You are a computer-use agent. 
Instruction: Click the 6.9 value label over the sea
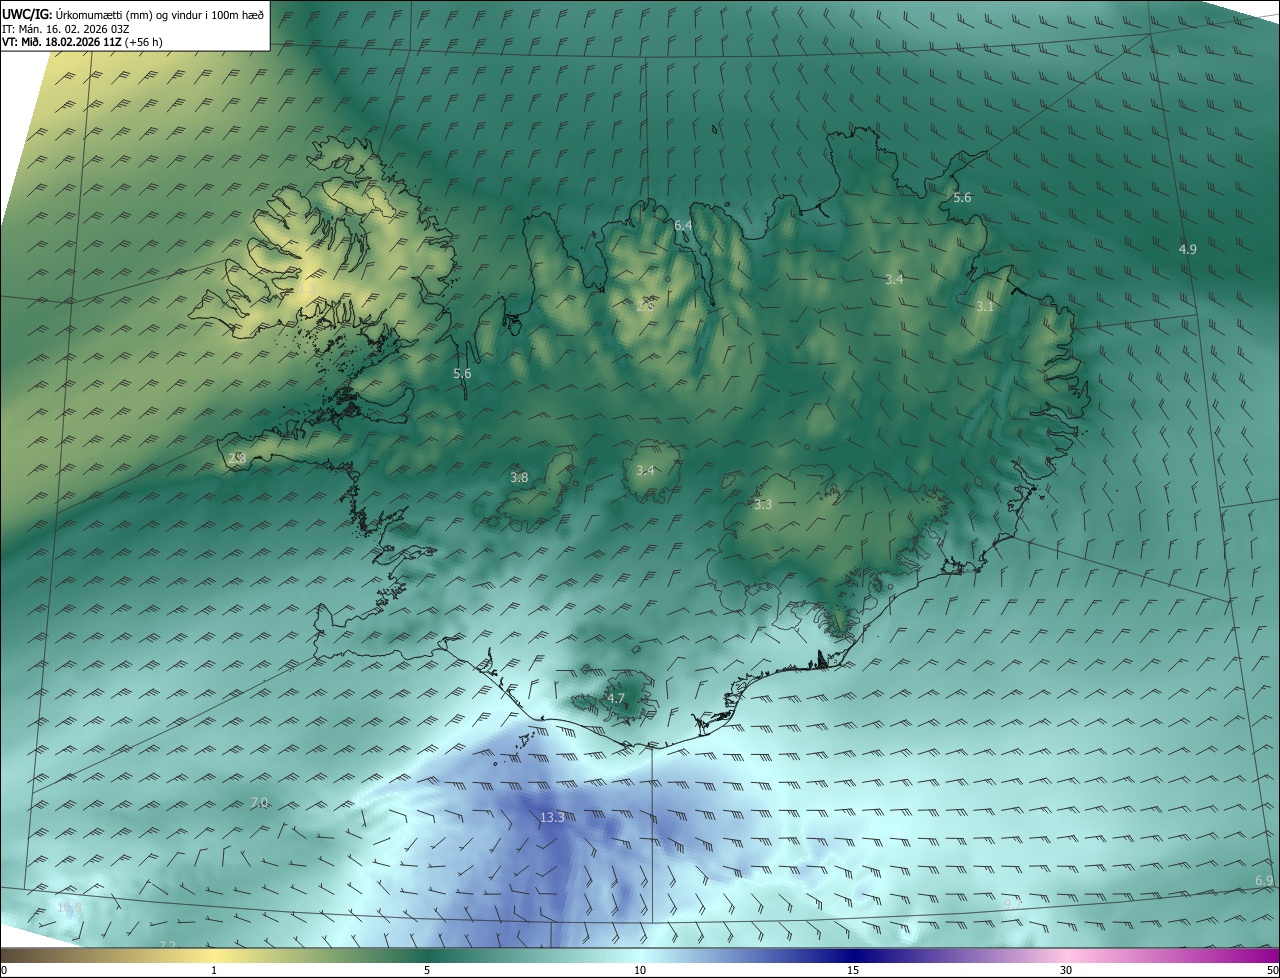(x=1264, y=881)
